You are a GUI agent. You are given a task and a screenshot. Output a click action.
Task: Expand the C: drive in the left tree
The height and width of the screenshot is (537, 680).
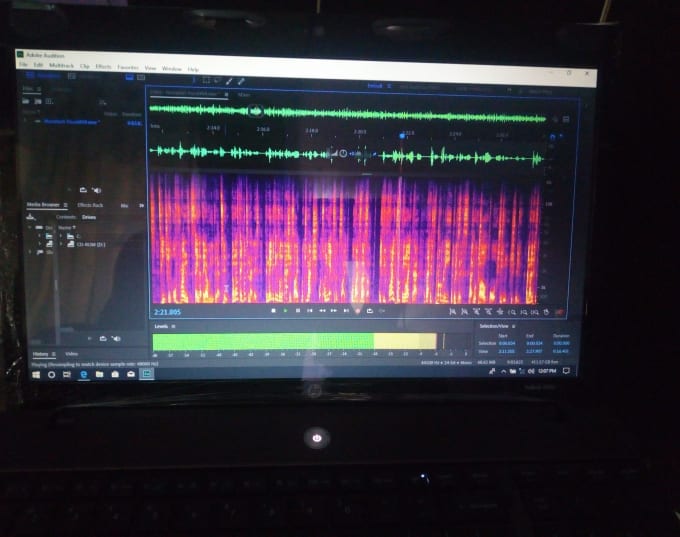click(x=40, y=236)
